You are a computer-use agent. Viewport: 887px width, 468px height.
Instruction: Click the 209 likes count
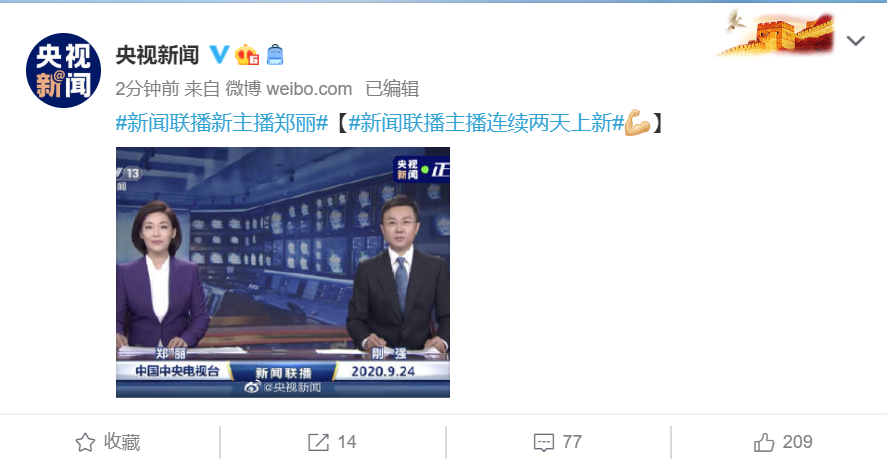tap(798, 442)
